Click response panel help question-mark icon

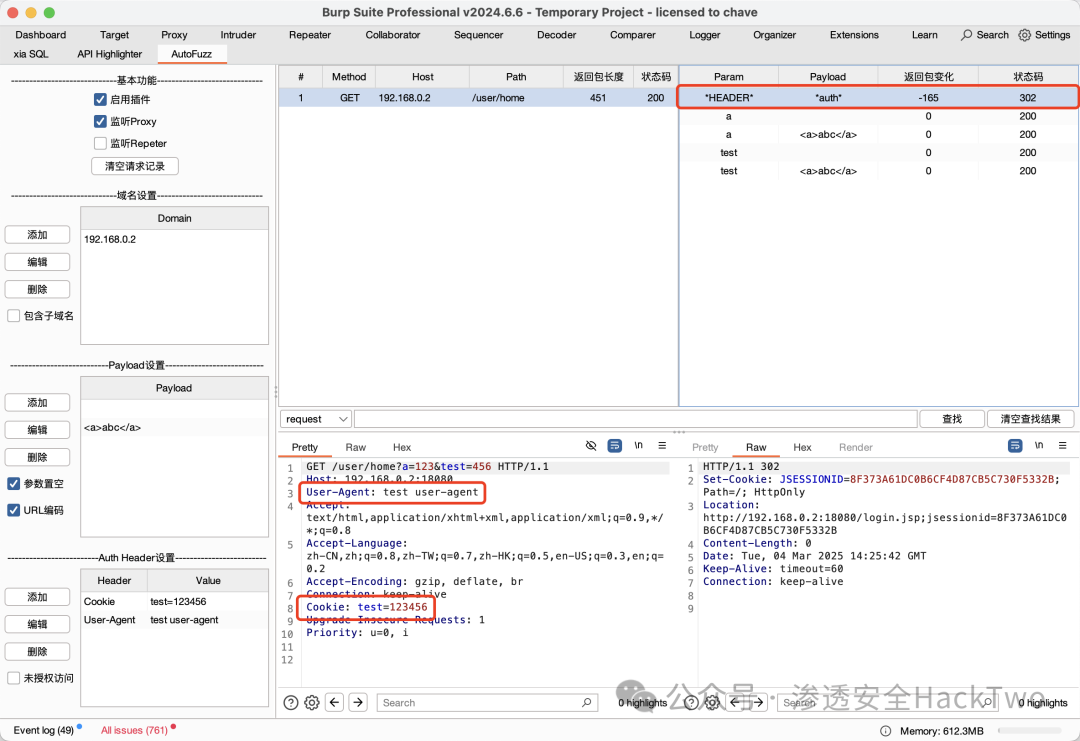(692, 702)
